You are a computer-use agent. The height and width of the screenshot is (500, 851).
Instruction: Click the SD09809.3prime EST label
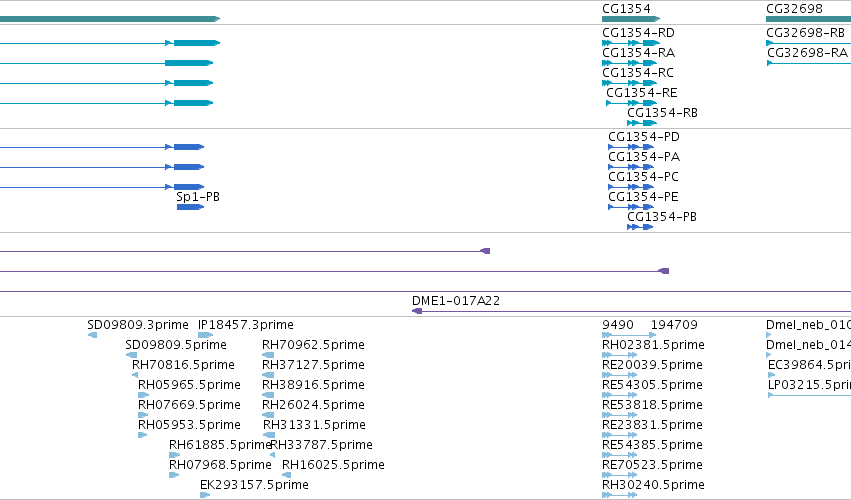click(138, 325)
